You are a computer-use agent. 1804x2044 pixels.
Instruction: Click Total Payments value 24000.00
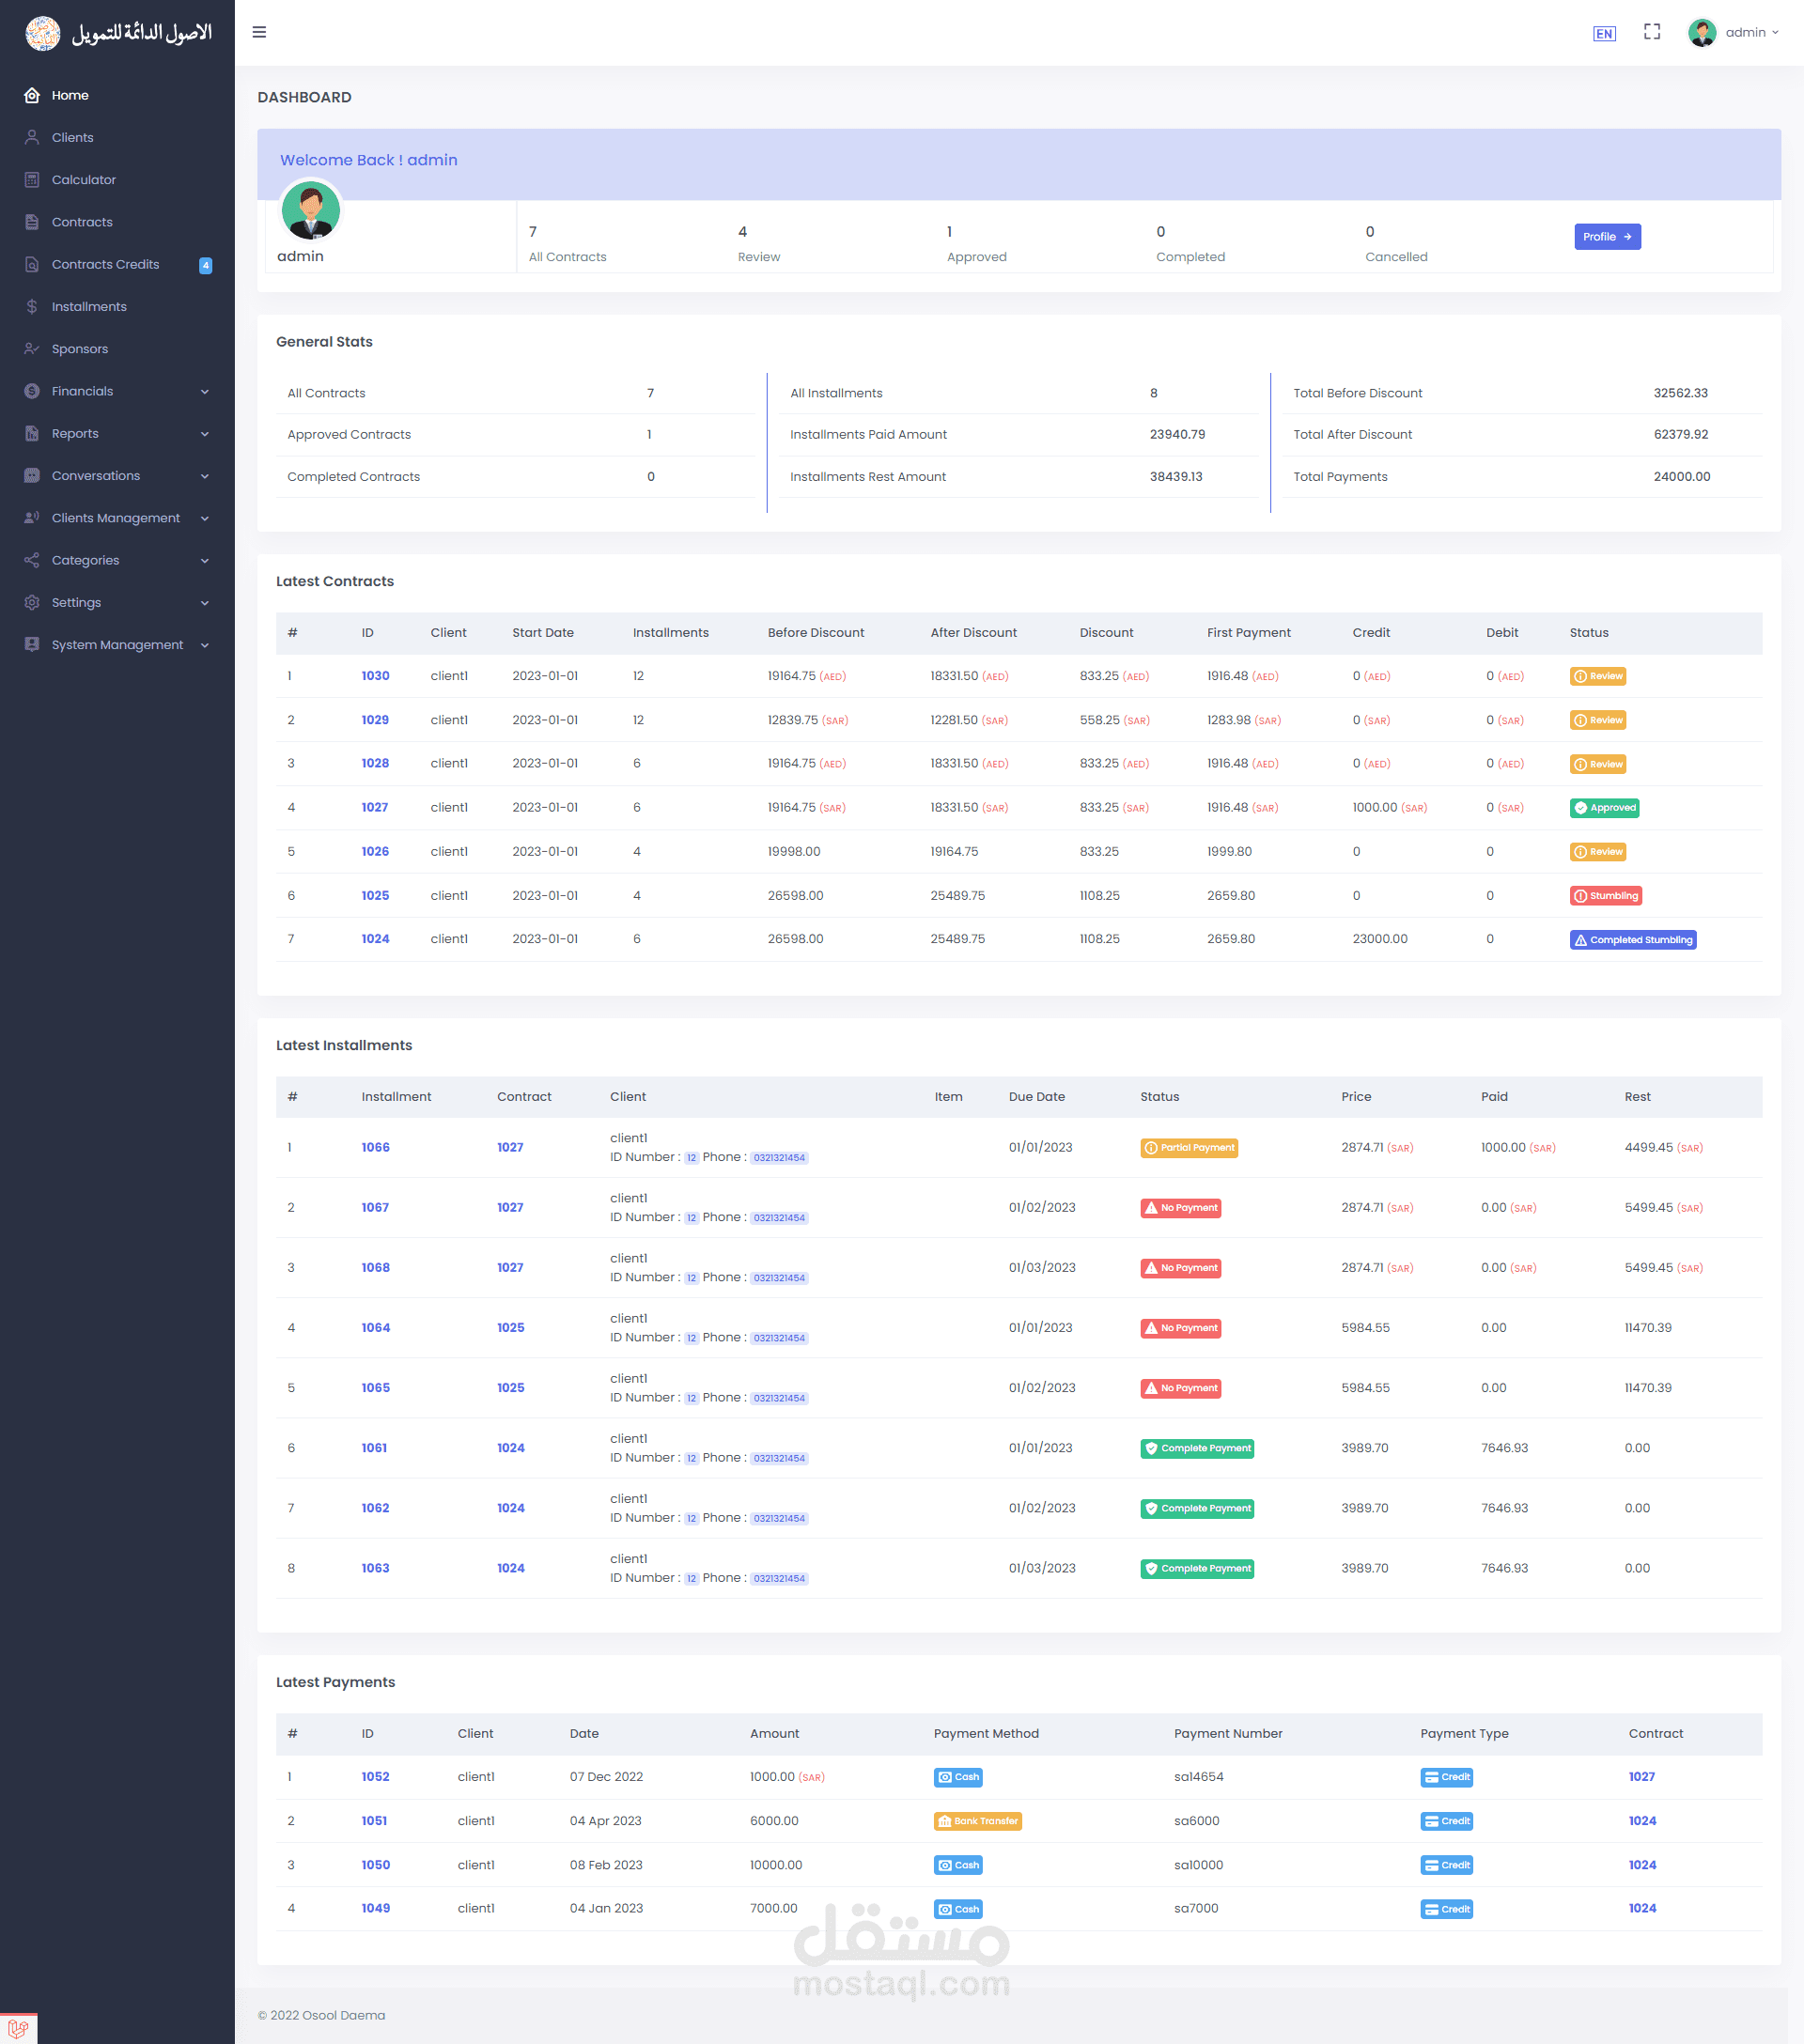1681,477
